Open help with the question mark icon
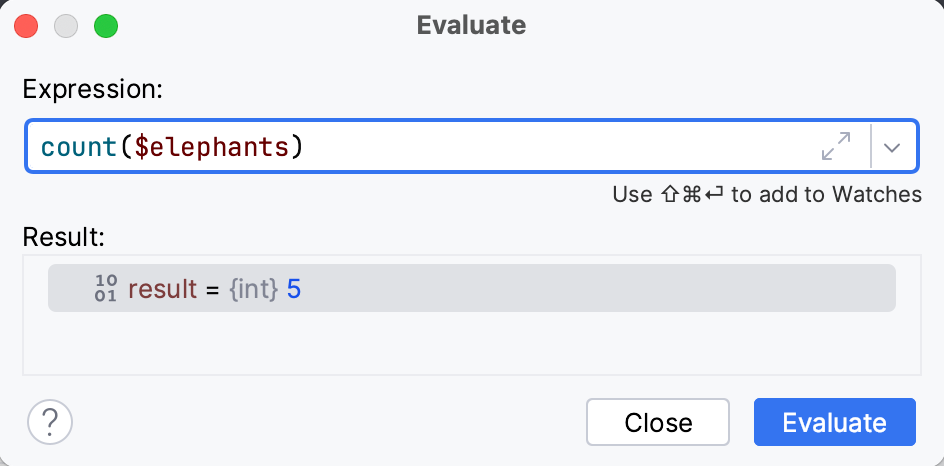The image size is (944, 466). click(50, 422)
